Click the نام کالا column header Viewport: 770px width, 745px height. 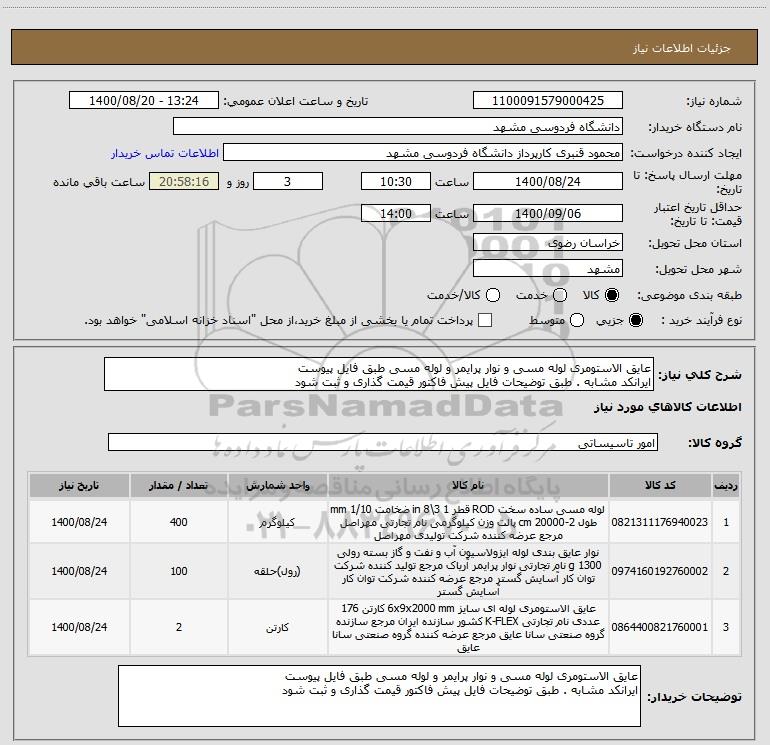point(468,485)
